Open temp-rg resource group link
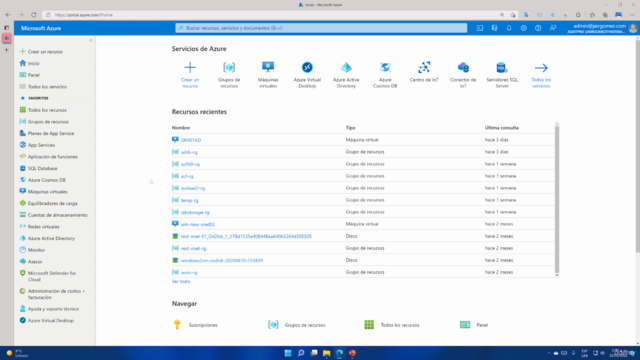 click(189, 200)
